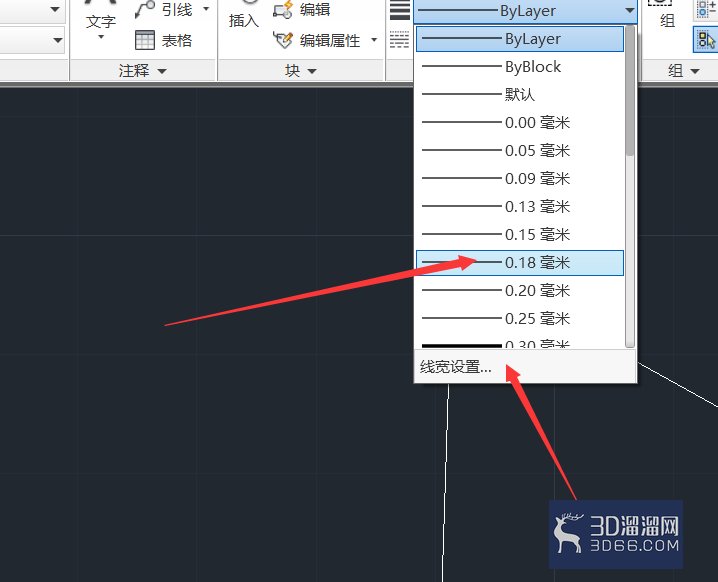Open 线宽设置... lineweight settings
This screenshot has width=718, height=582.
click(525, 367)
